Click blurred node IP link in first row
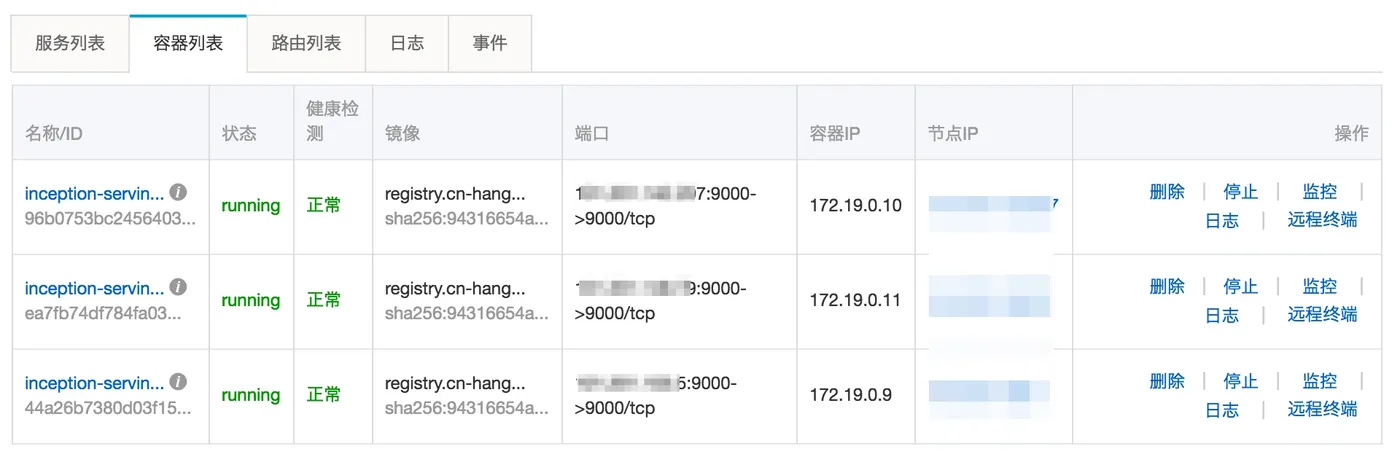This screenshot has width=1400, height=465. click(x=993, y=205)
